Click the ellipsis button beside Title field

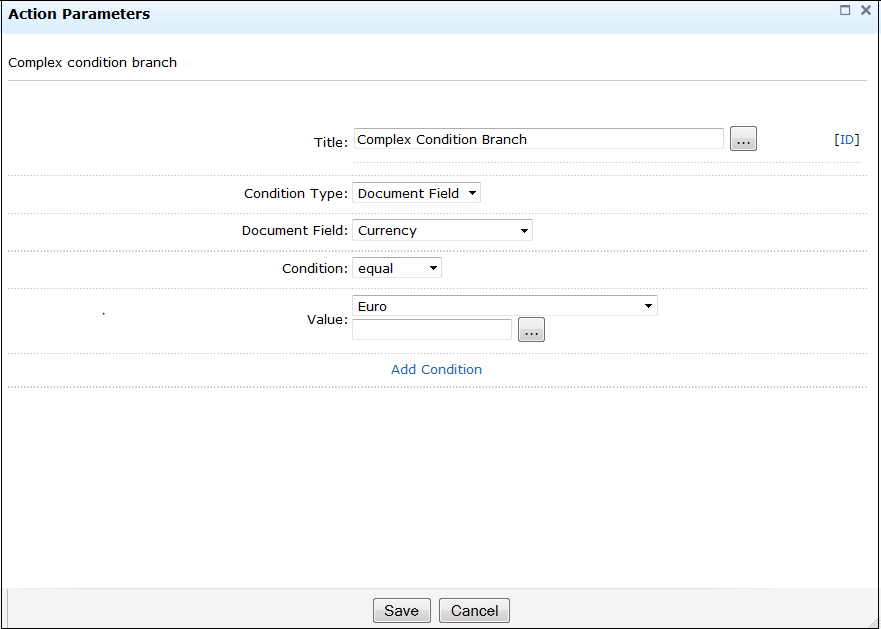[743, 139]
